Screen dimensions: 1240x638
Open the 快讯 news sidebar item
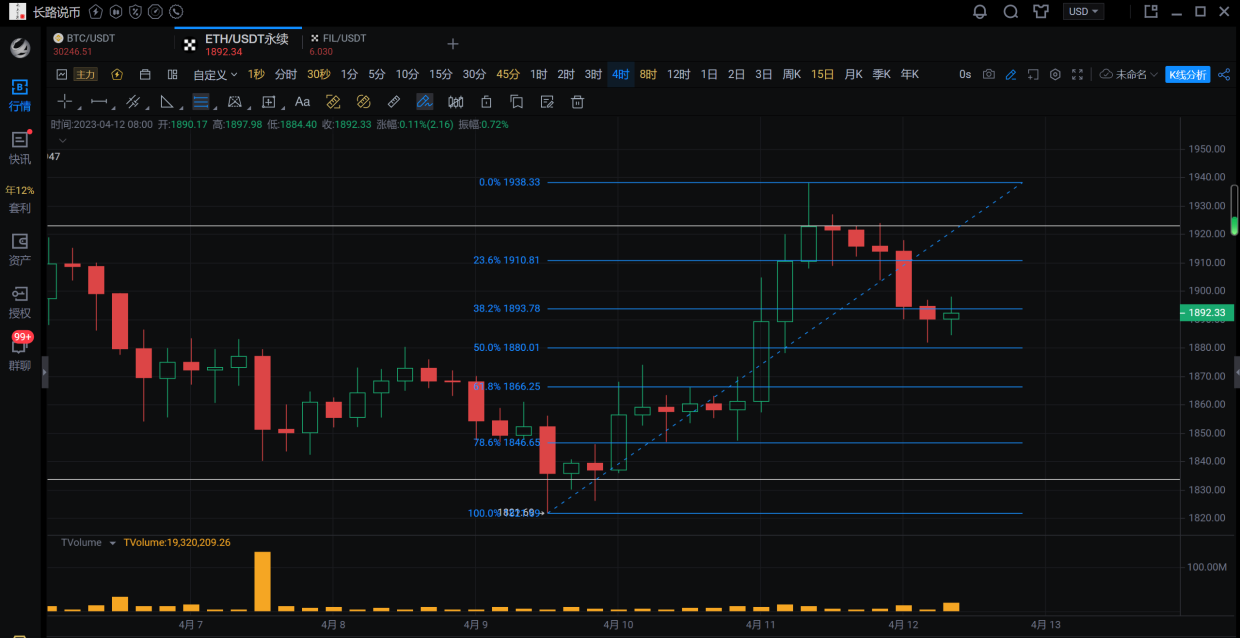point(20,147)
